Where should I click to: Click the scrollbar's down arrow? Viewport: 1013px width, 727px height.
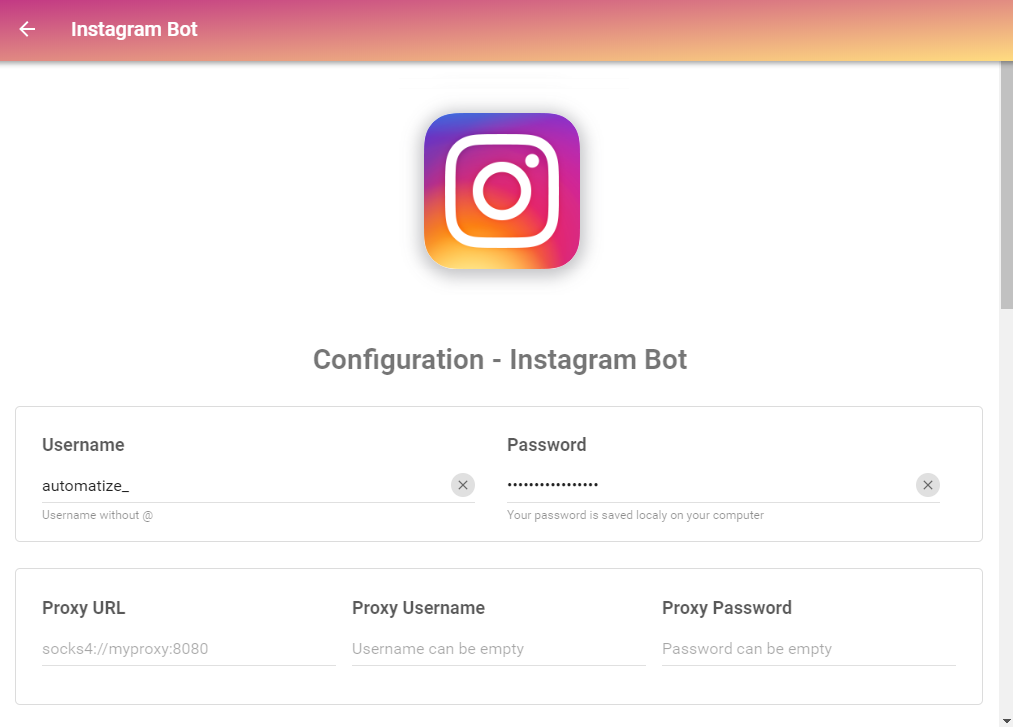[x=1005, y=719]
